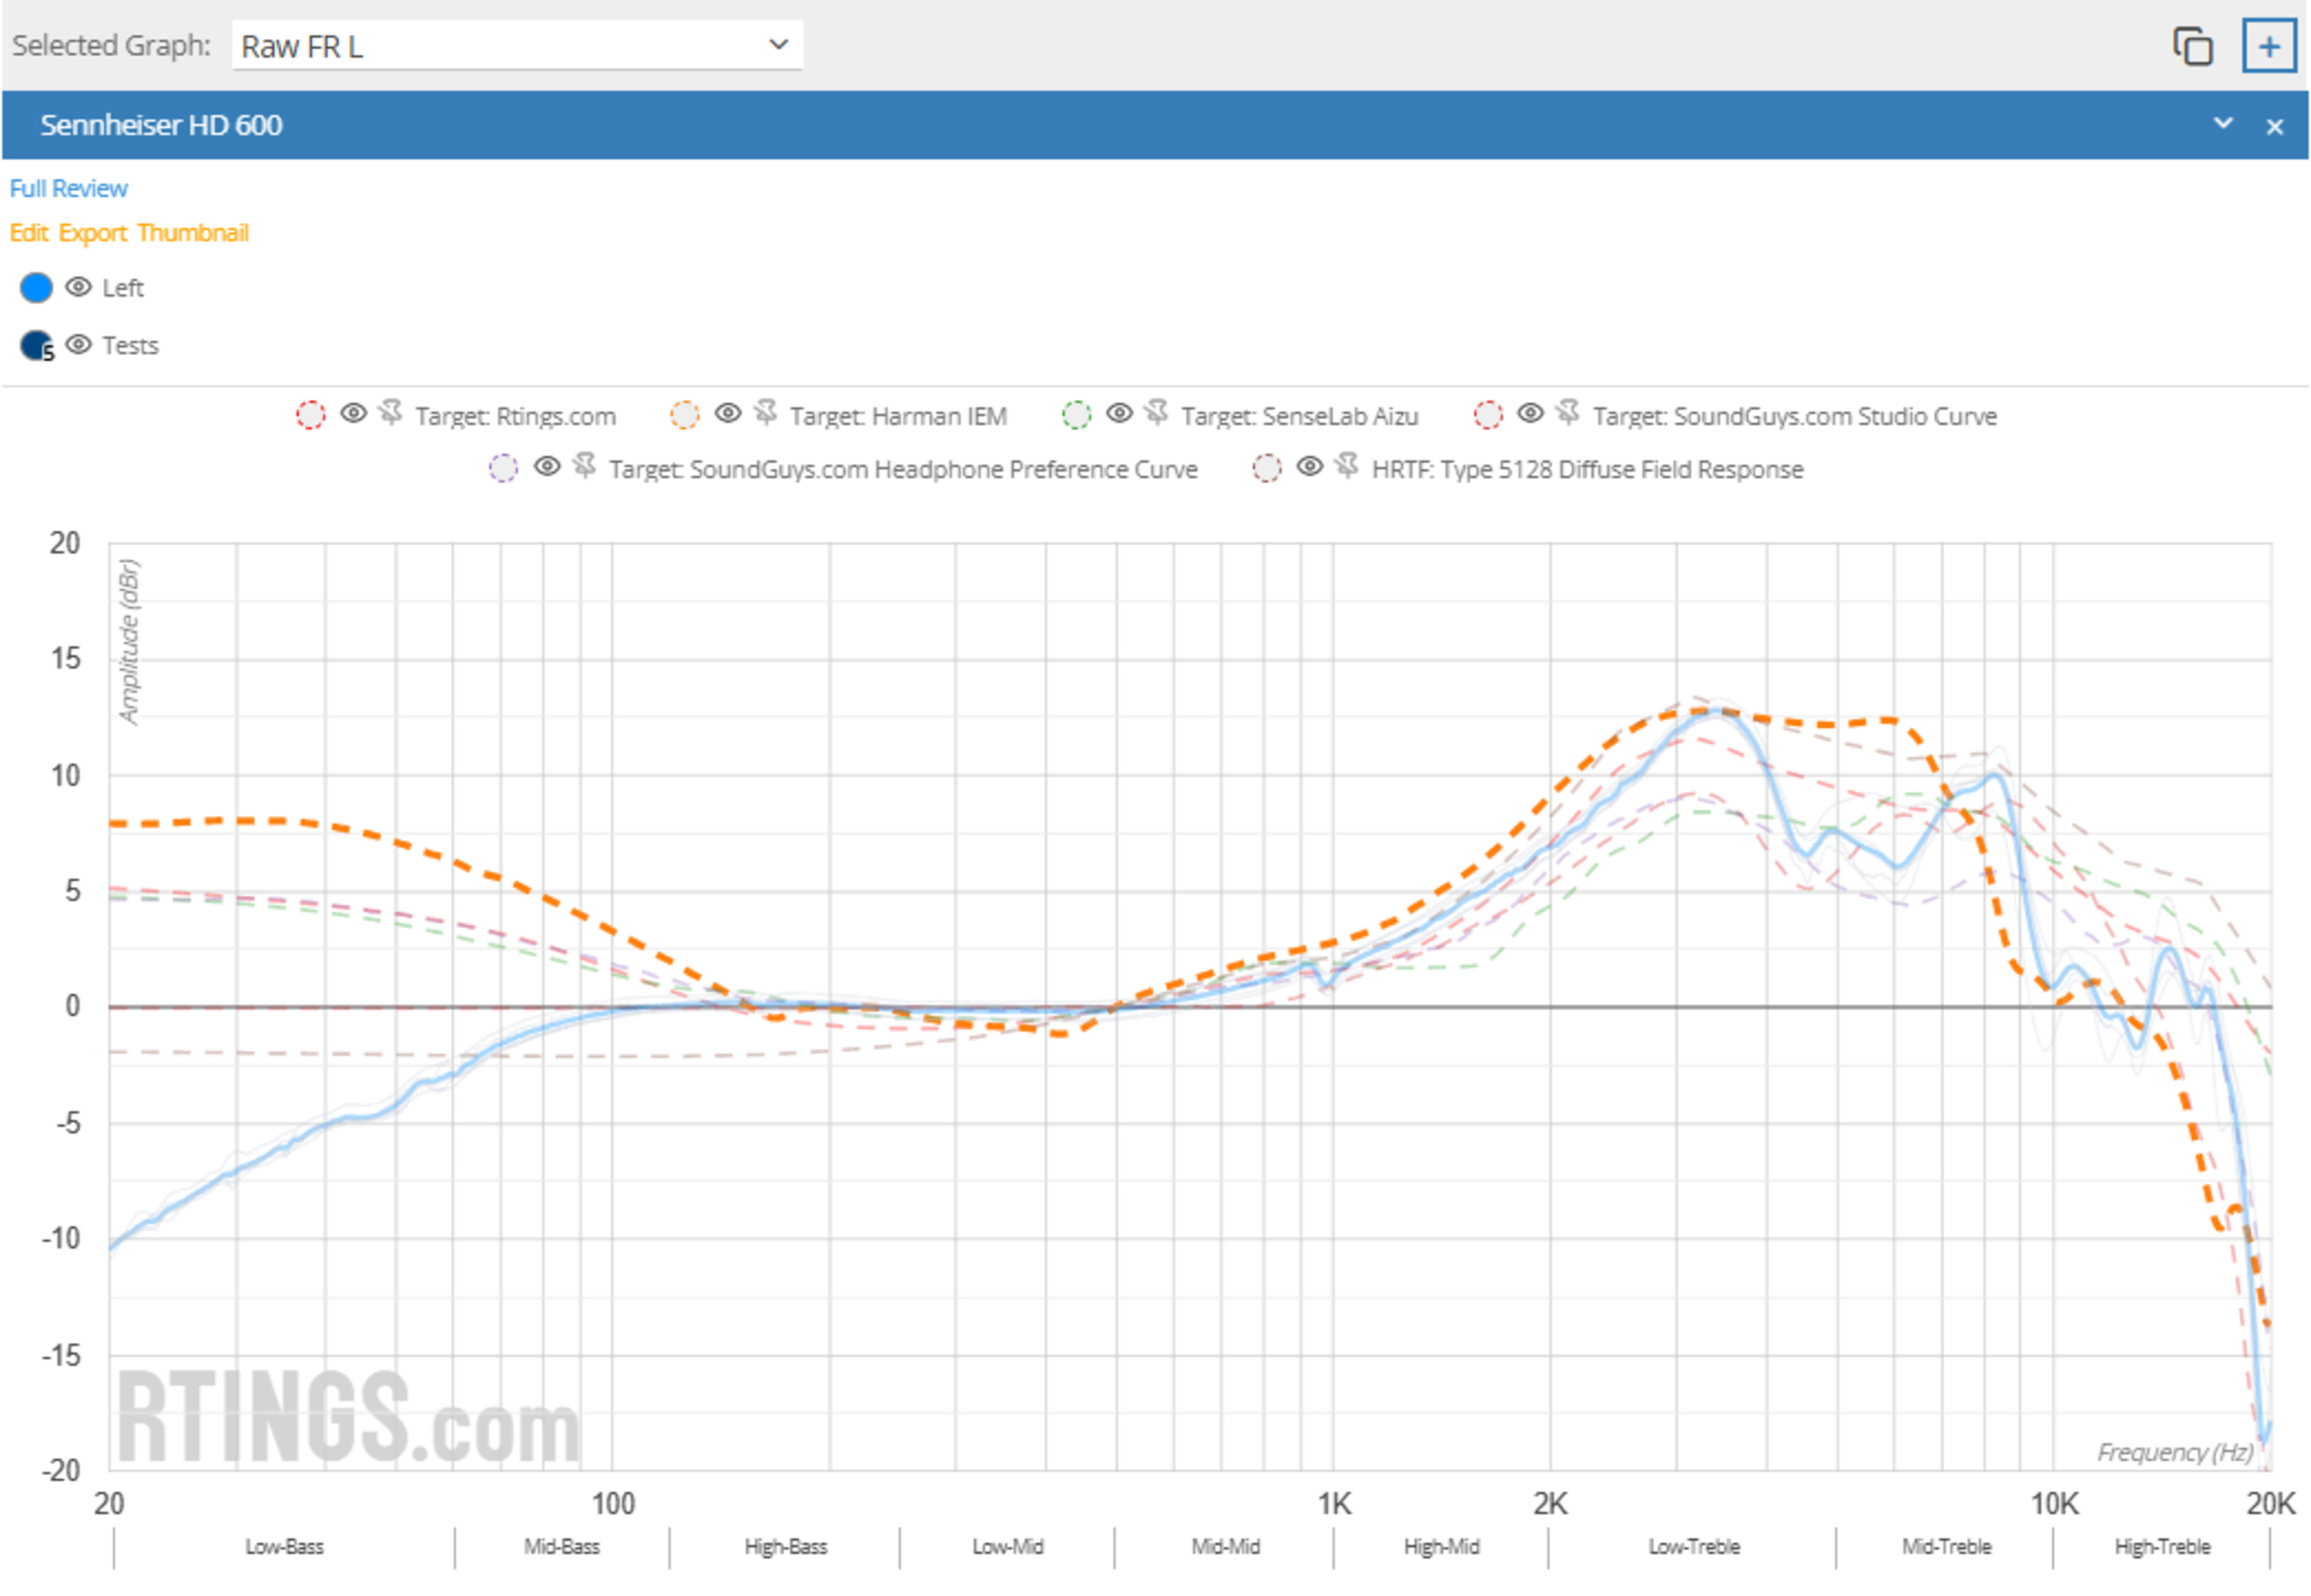2311x1596 pixels.
Task: Open the Selected Graph dropdown
Action: coord(516,46)
